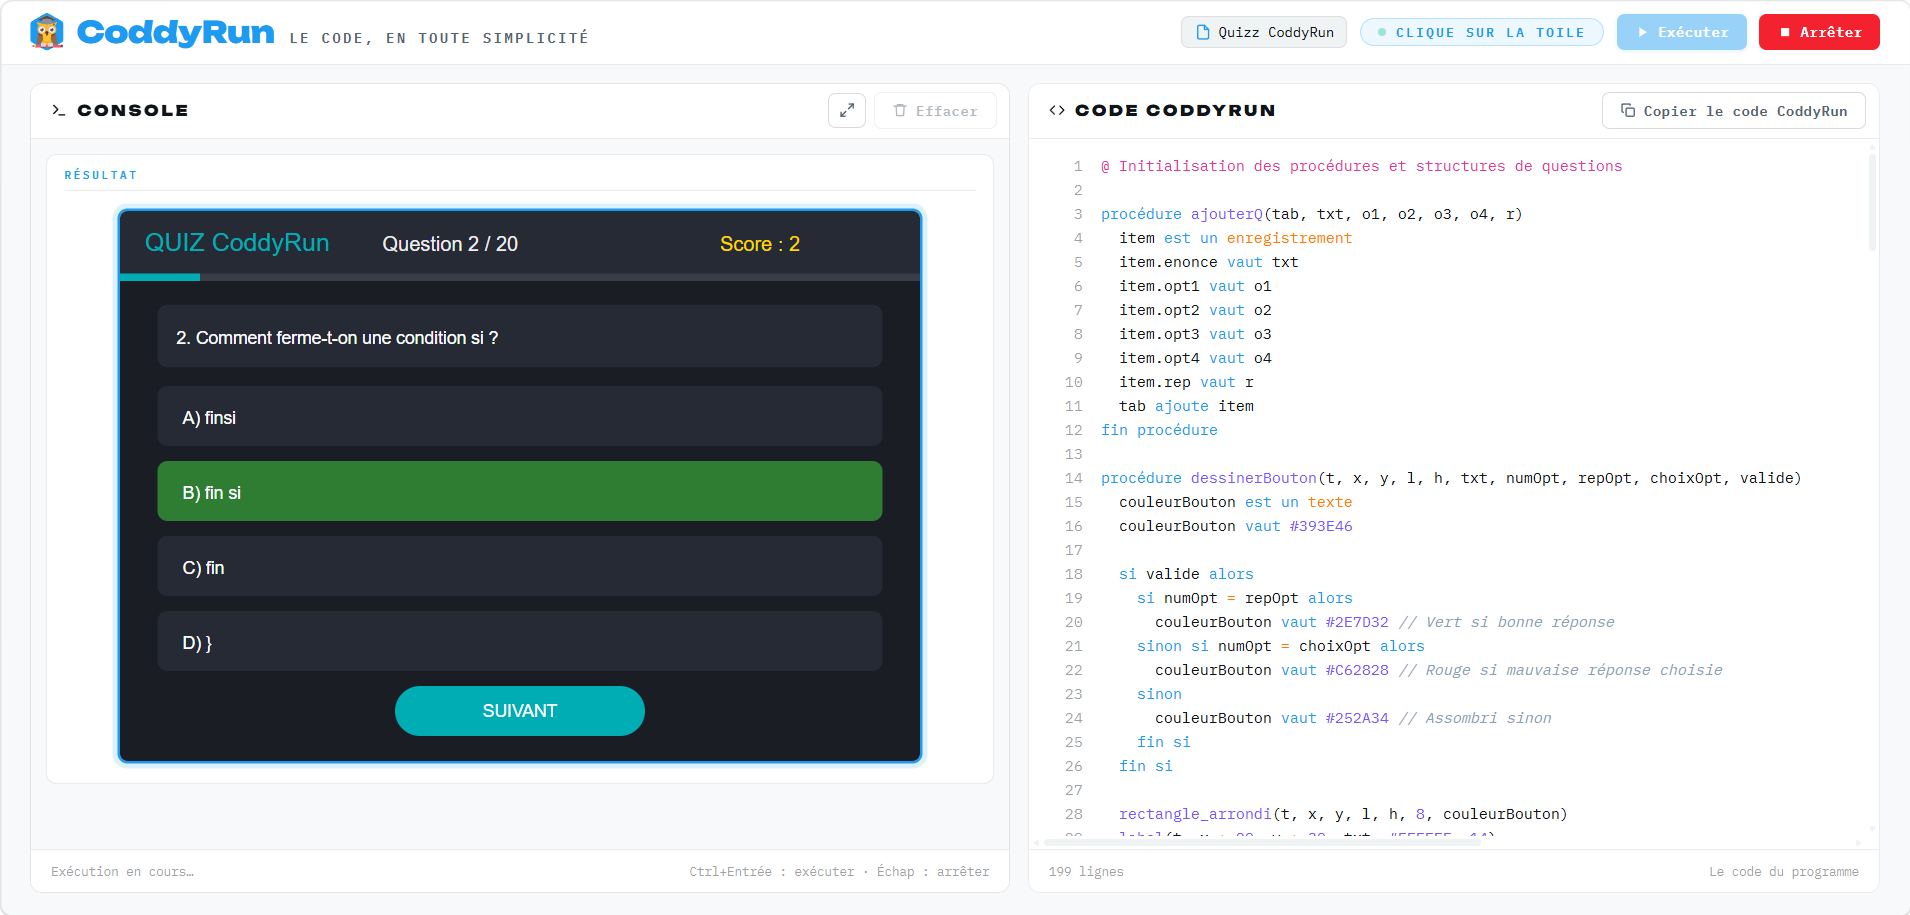Select answer B) fin si
The height and width of the screenshot is (915, 1910).
click(x=520, y=491)
